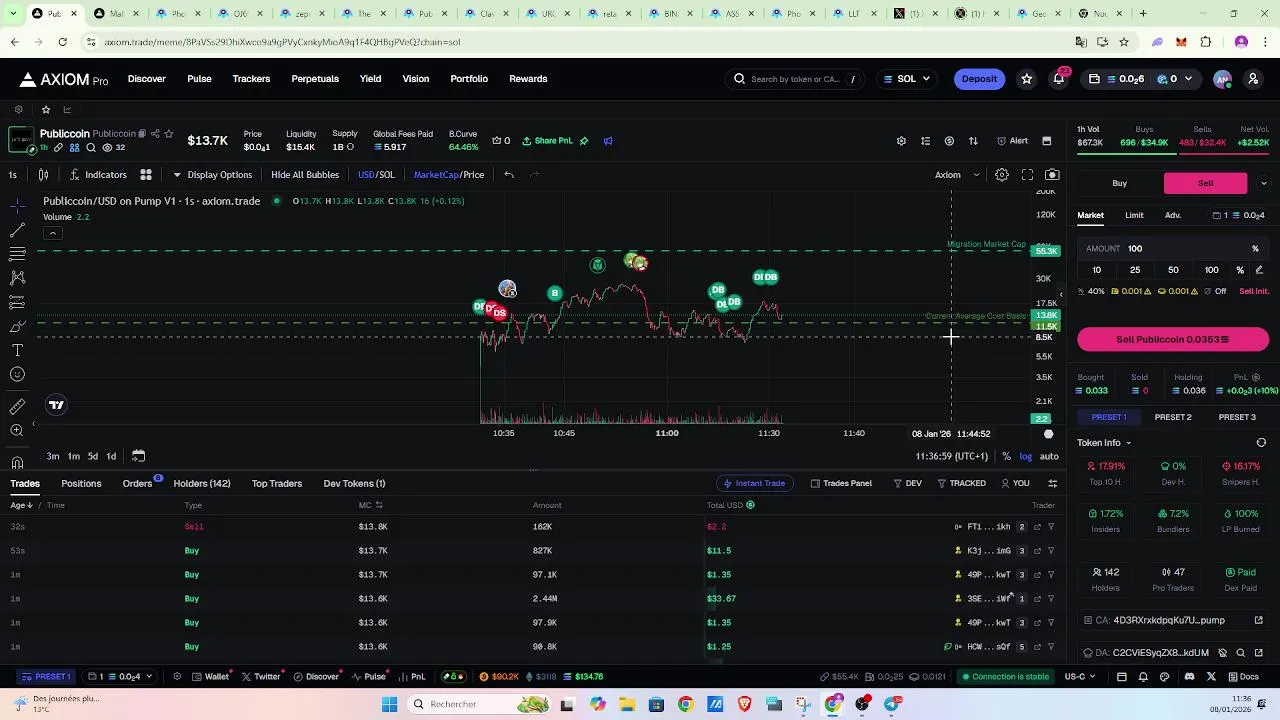1280x720 pixels.
Task: Select the Limit order tab
Action: click(x=1134, y=215)
